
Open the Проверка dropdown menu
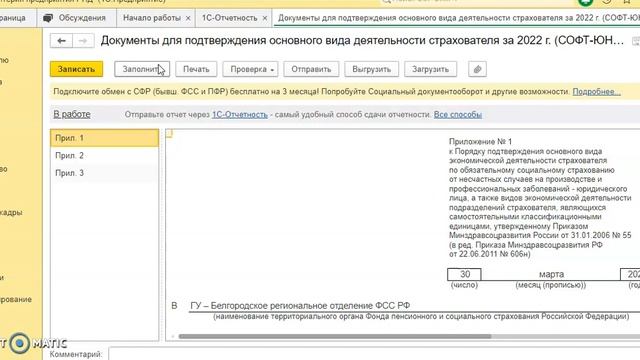[250, 69]
